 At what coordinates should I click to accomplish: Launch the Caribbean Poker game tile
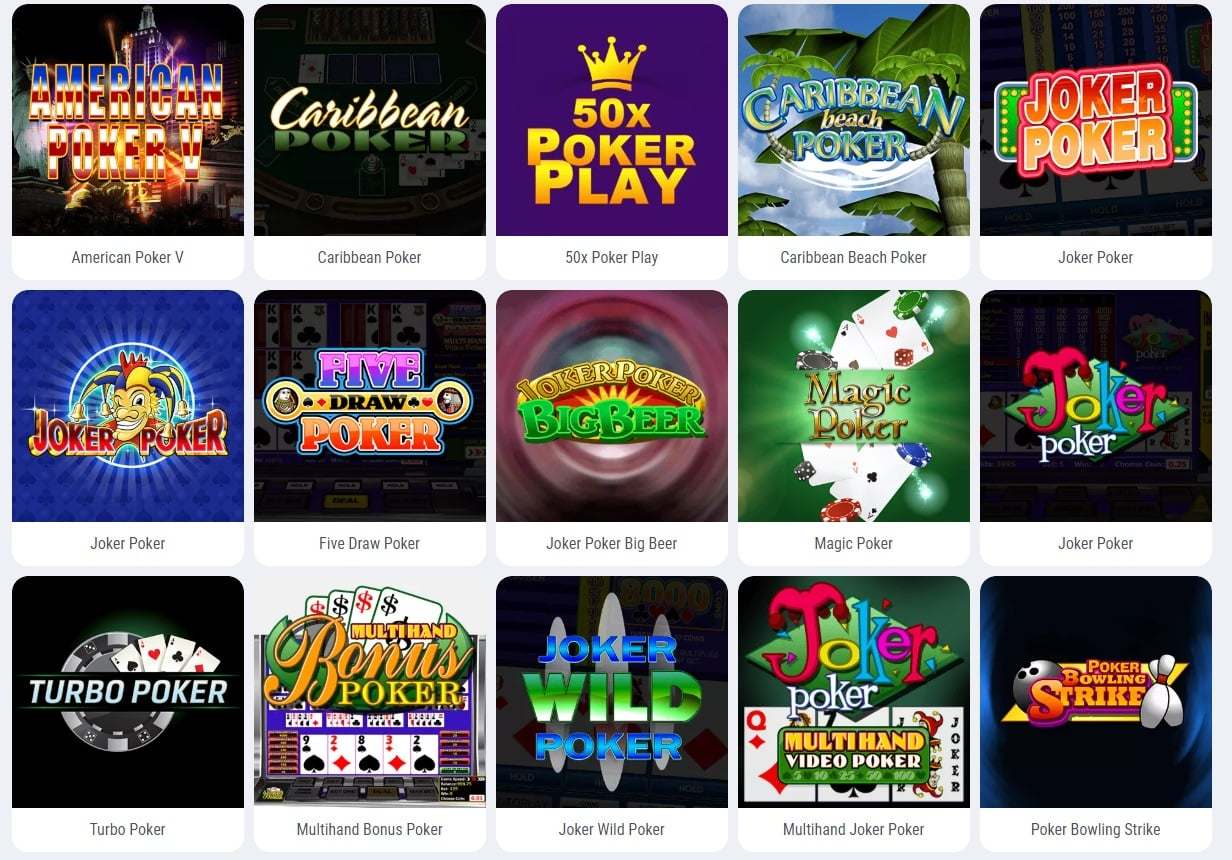click(x=370, y=120)
